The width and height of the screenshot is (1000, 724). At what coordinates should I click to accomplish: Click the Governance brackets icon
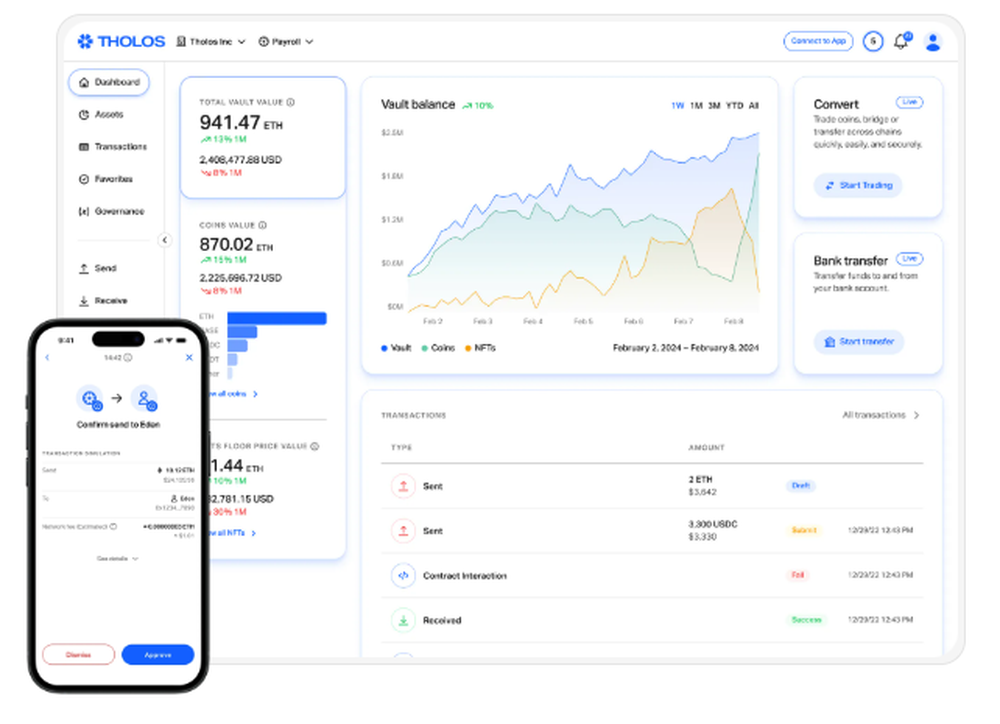(x=84, y=211)
